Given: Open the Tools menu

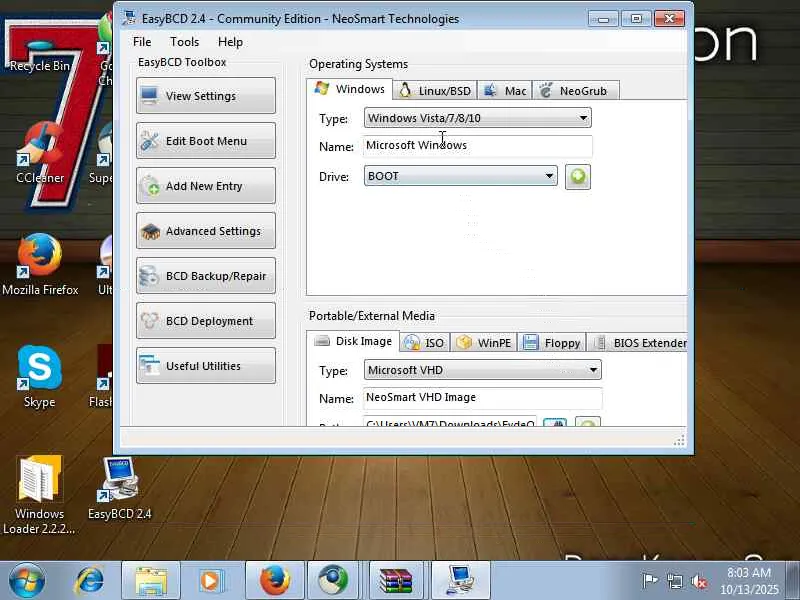Looking at the screenshot, I should coord(184,42).
